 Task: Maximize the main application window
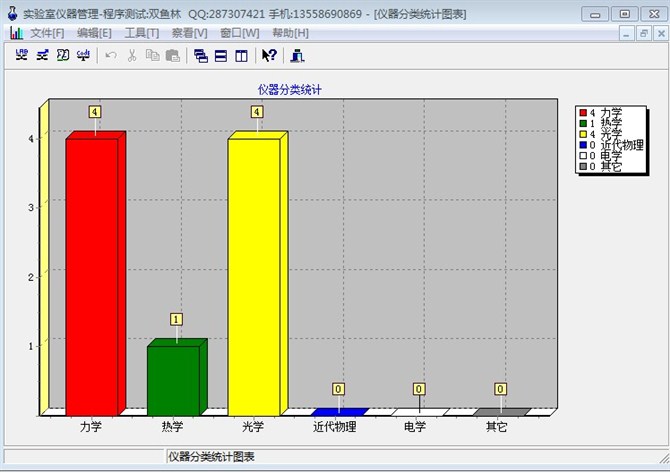(625, 14)
